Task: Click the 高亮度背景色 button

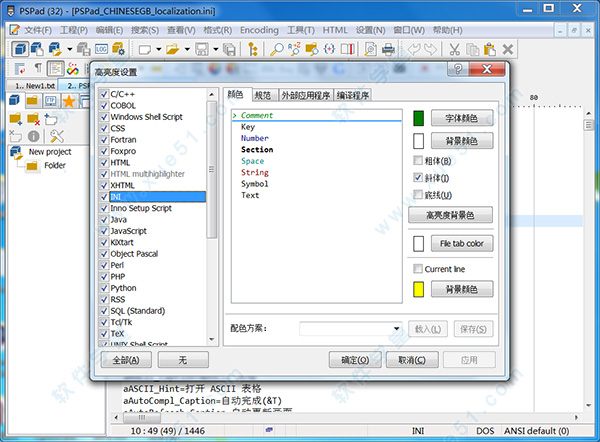Action: tap(450, 215)
